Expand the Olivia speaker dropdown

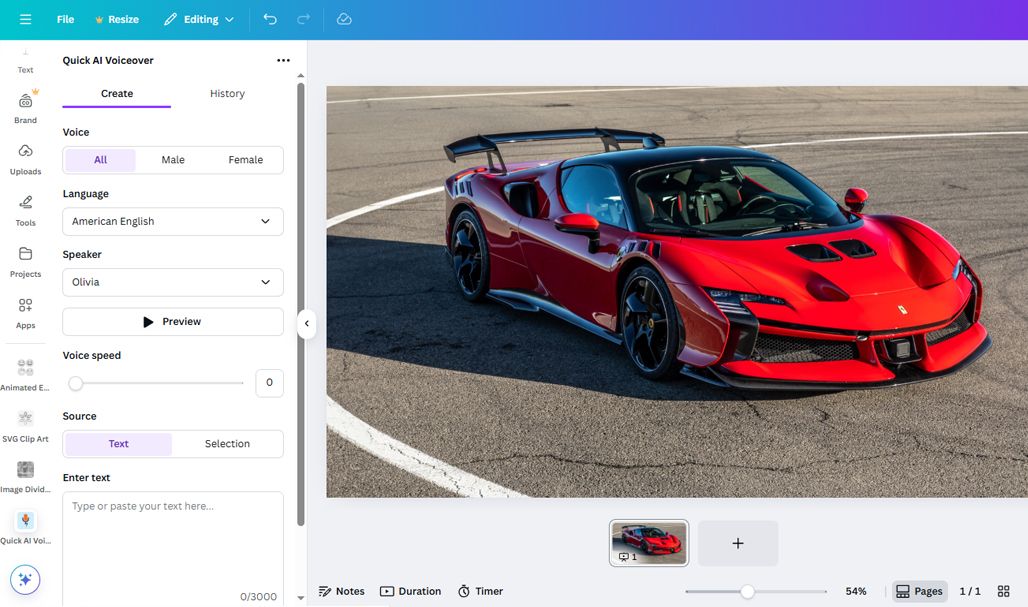pos(173,282)
